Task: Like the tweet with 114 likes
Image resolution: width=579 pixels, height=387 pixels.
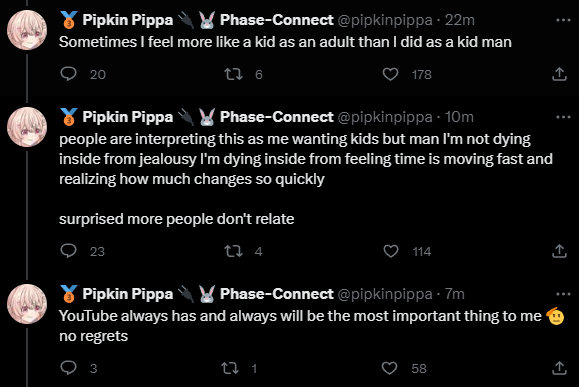Action: 391,251
